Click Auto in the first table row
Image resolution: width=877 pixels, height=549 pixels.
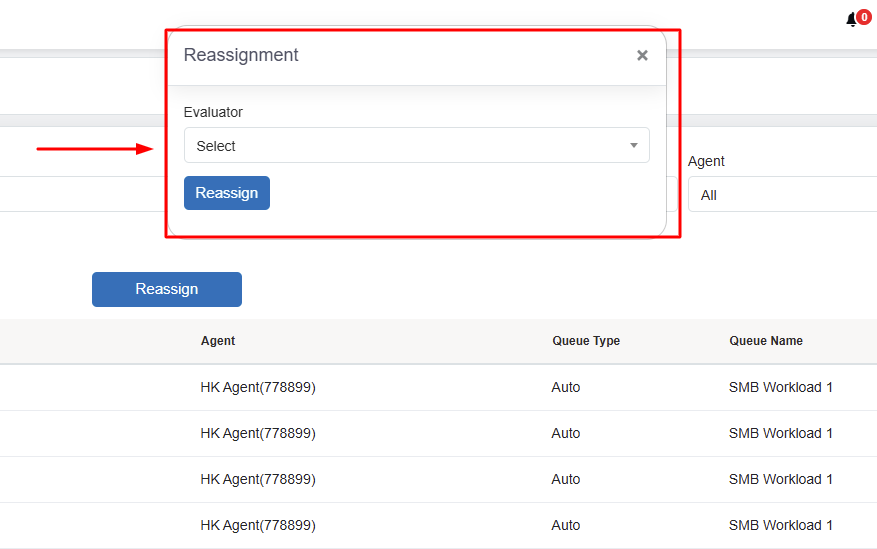tap(566, 387)
